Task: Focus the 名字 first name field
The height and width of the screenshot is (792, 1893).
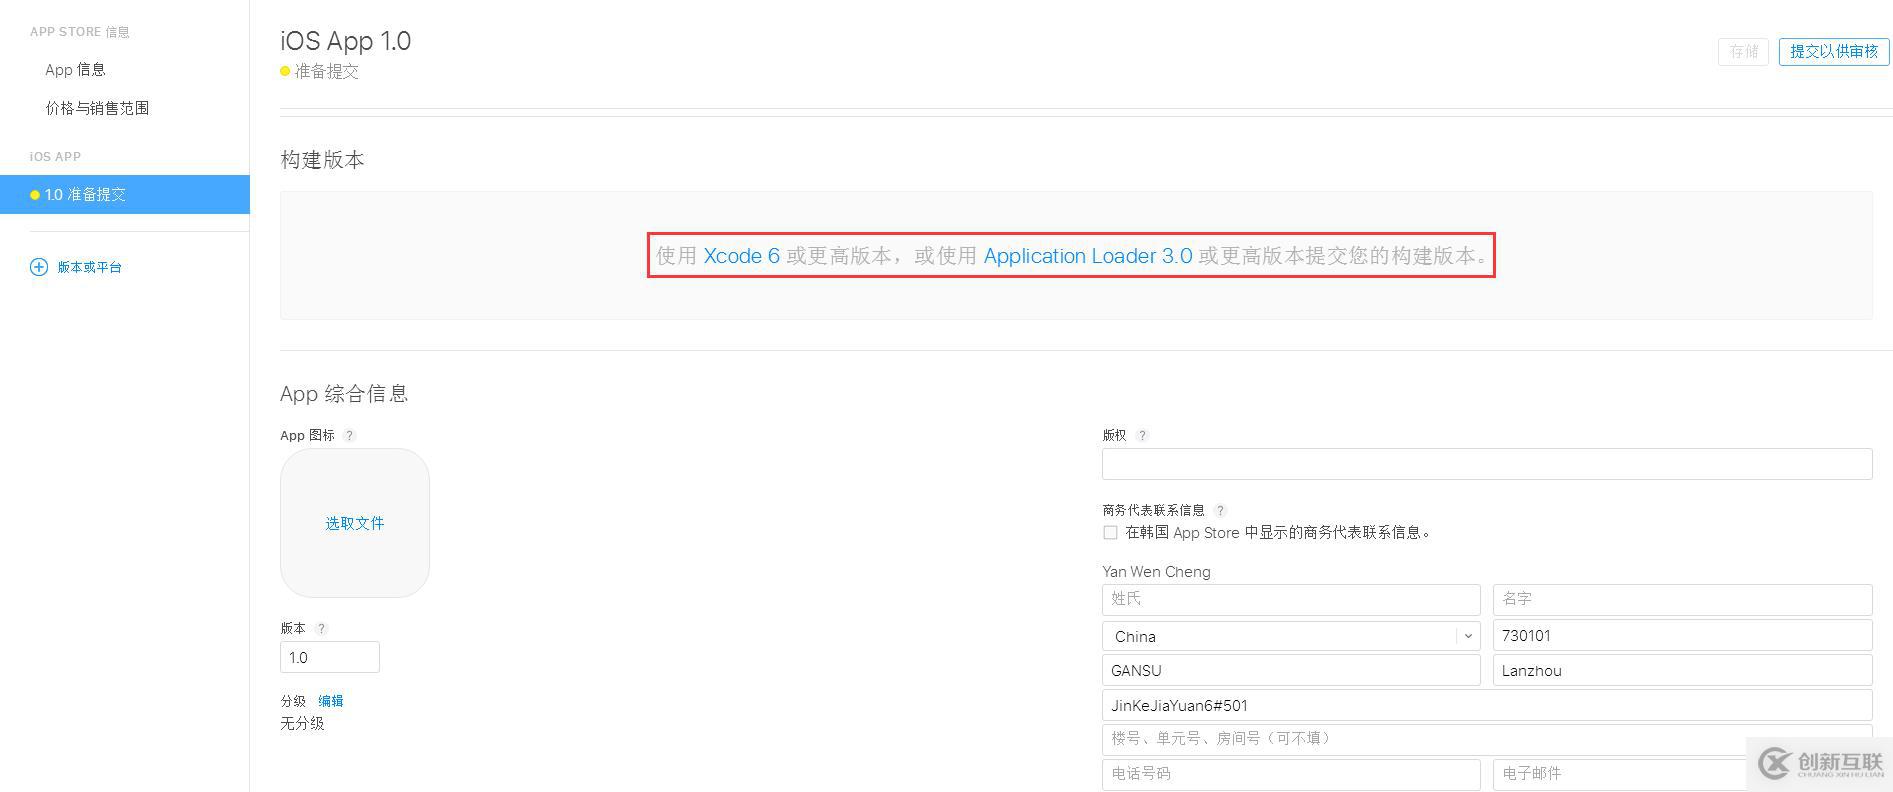Action: [x=1683, y=599]
